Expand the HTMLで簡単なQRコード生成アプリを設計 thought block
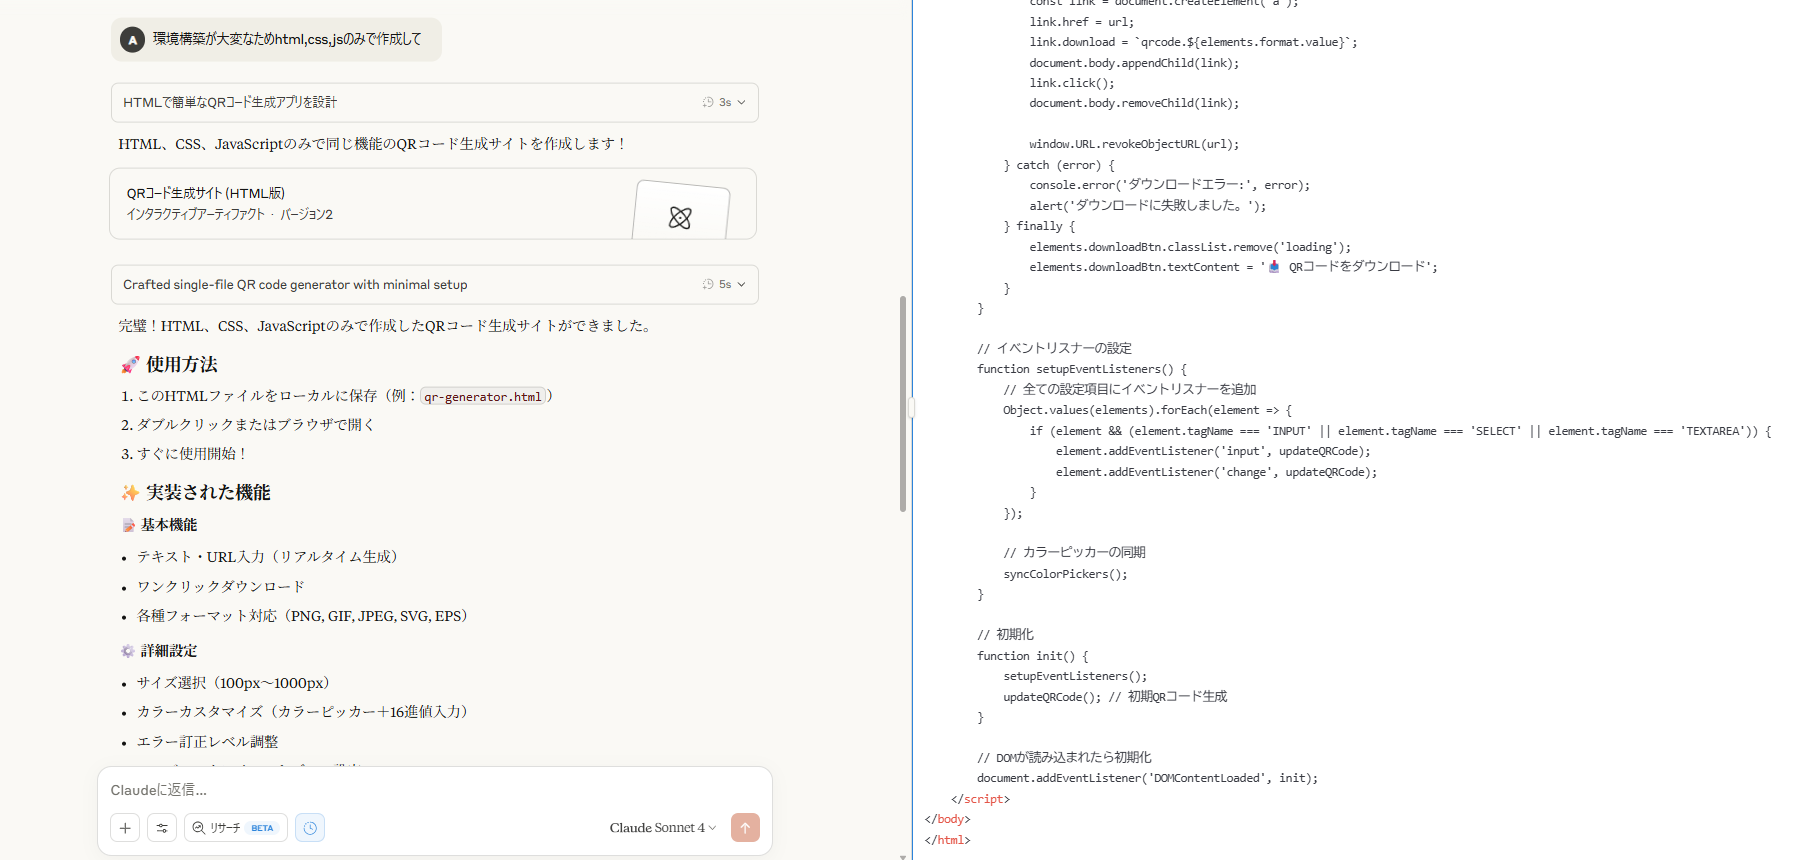 pos(435,102)
